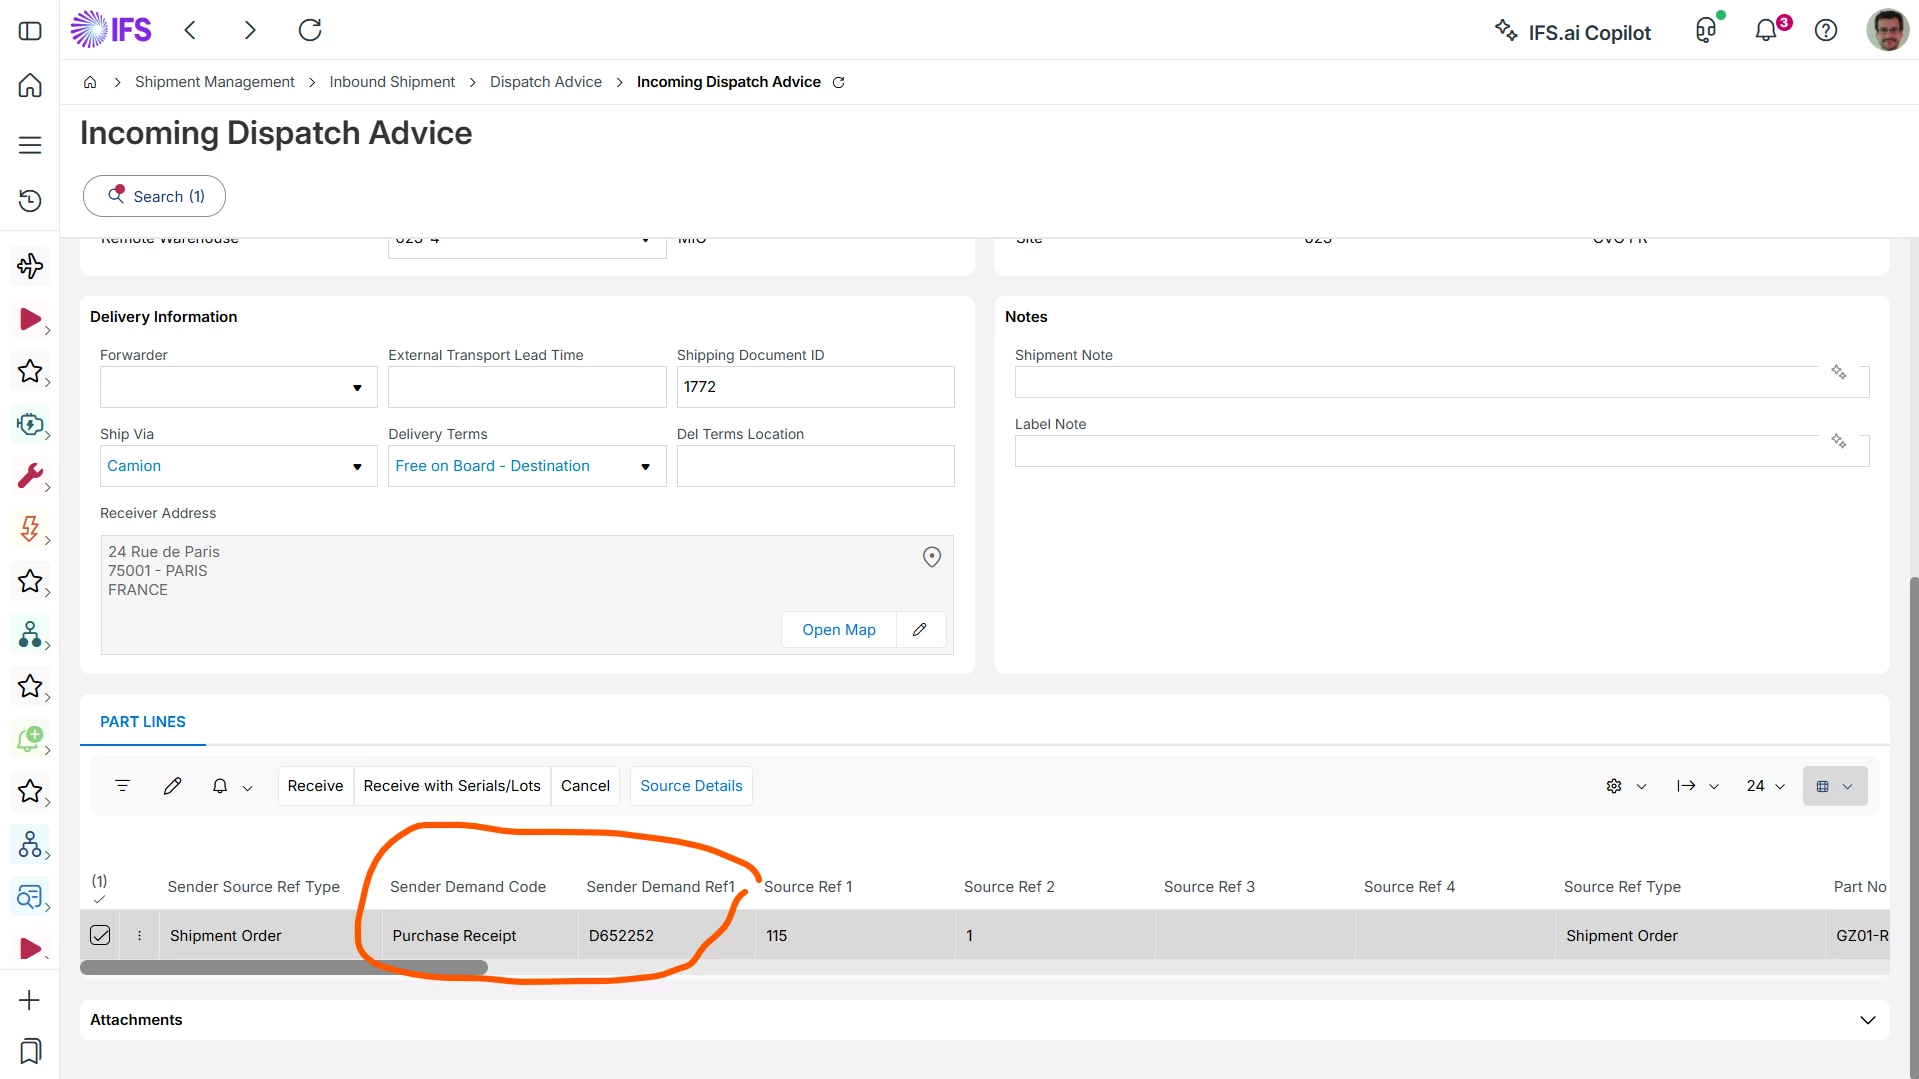The width and height of the screenshot is (1919, 1079).
Task: Open Source Details
Action: [691, 786]
